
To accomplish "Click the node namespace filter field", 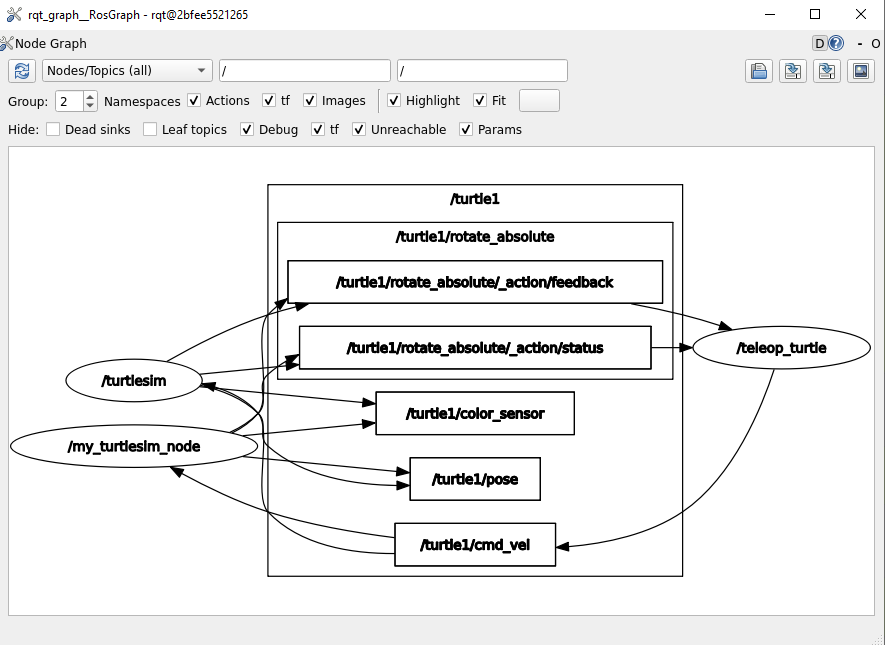I will pyautogui.click(x=305, y=71).
